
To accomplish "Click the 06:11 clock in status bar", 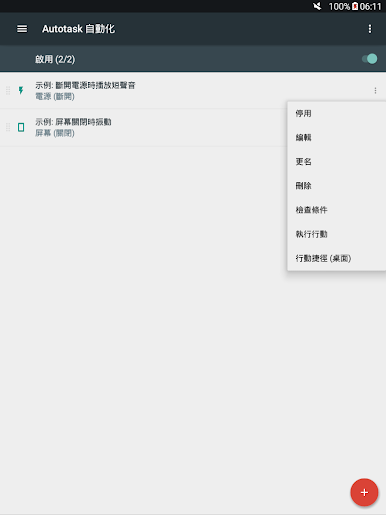I will [370, 6].
